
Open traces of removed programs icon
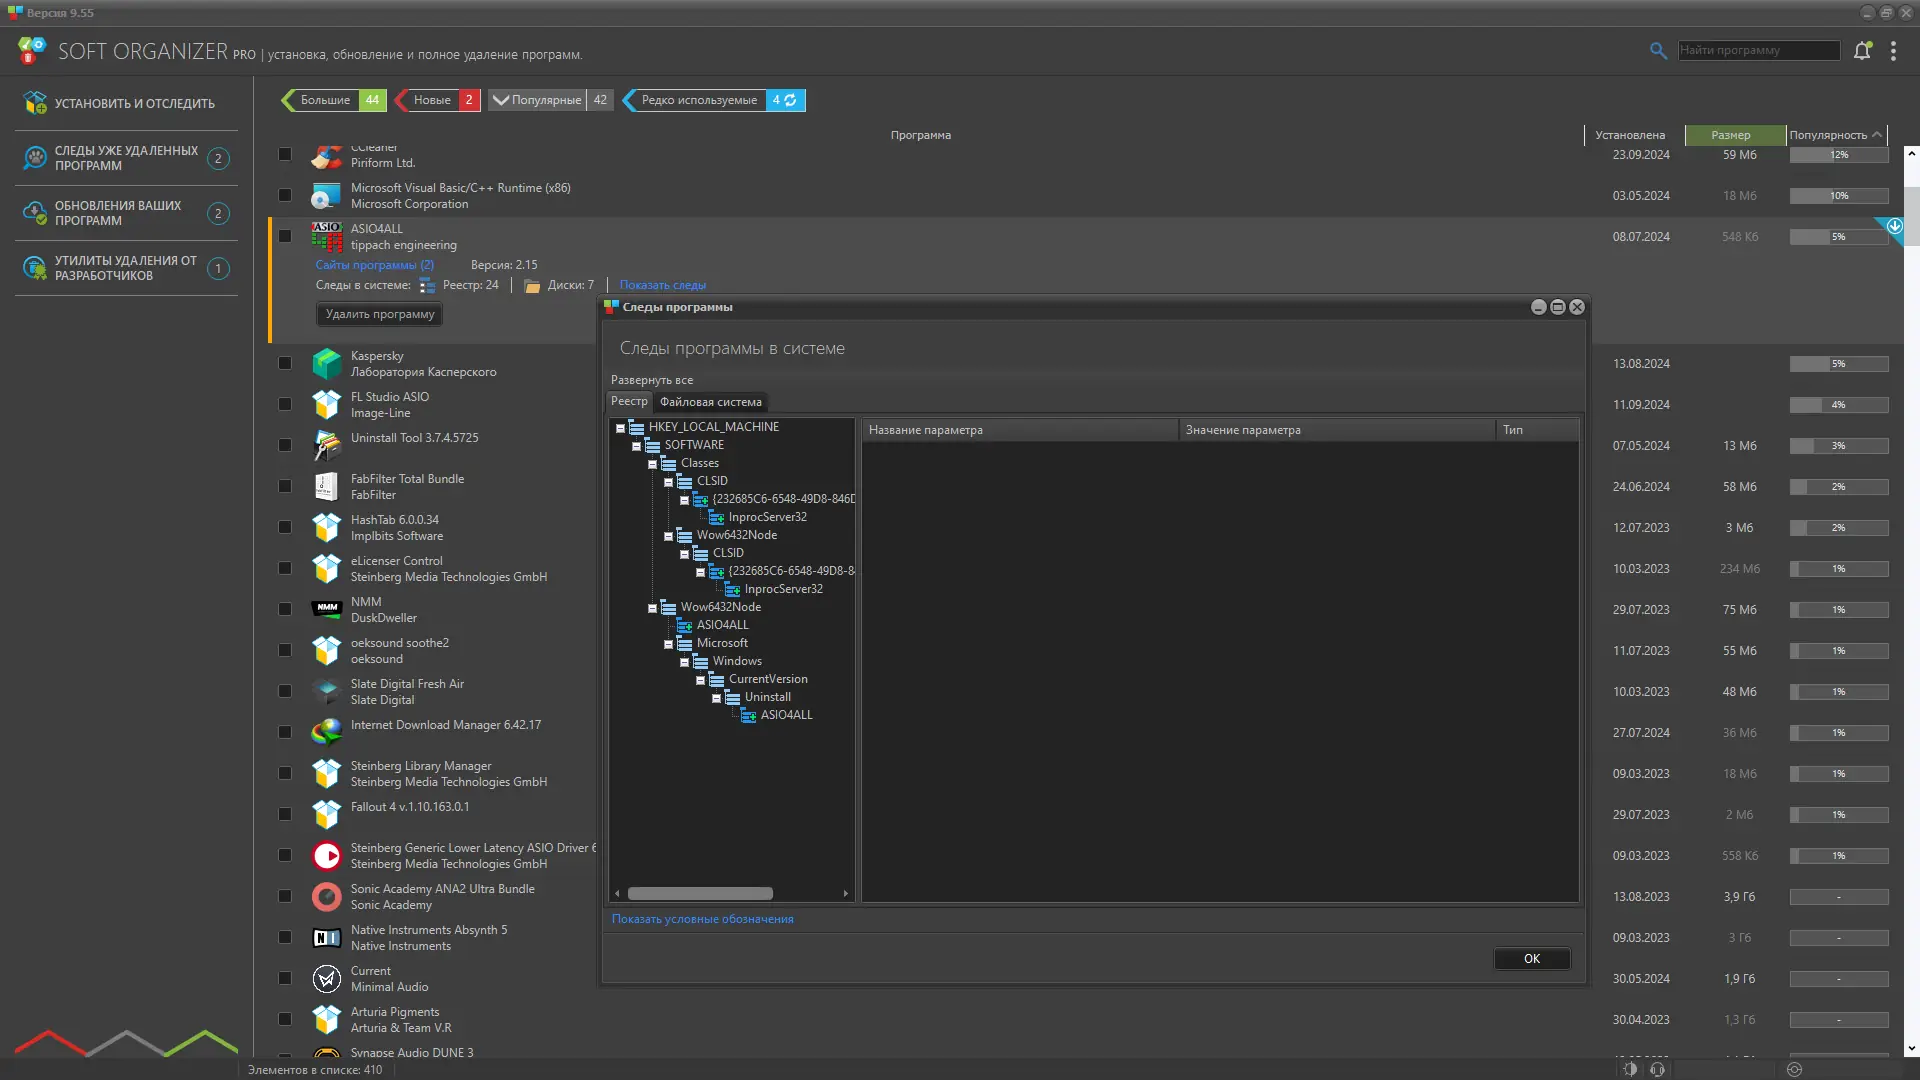point(35,158)
